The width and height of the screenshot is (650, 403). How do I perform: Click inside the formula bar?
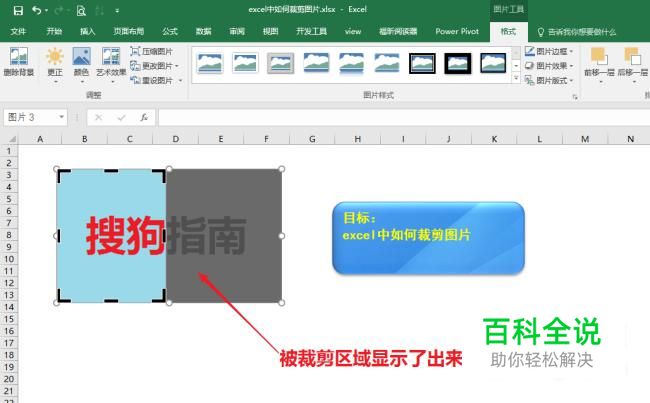point(404,118)
